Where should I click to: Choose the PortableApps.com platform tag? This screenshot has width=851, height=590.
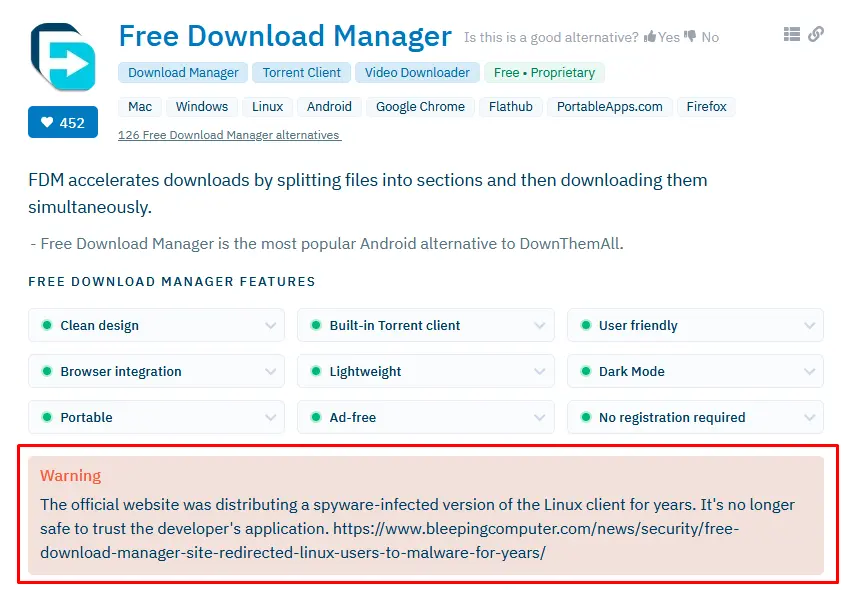tap(610, 107)
